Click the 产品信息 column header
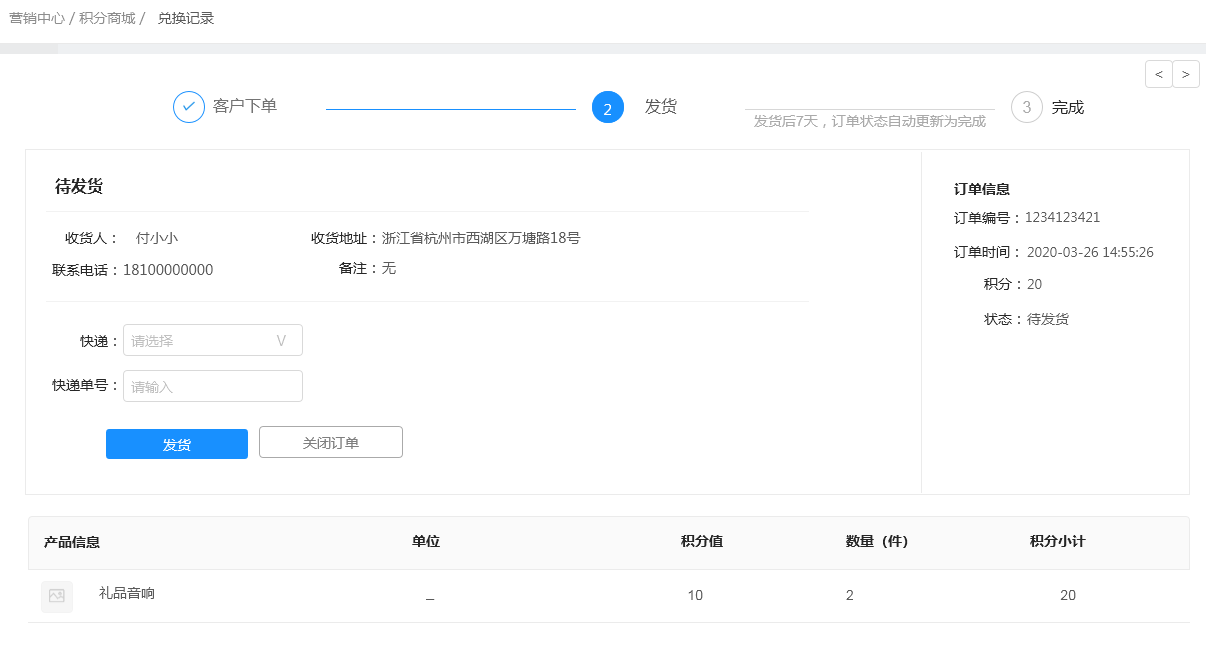Viewport: 1206px width, 654px height. pyautogui.click(x=72, y=542)
